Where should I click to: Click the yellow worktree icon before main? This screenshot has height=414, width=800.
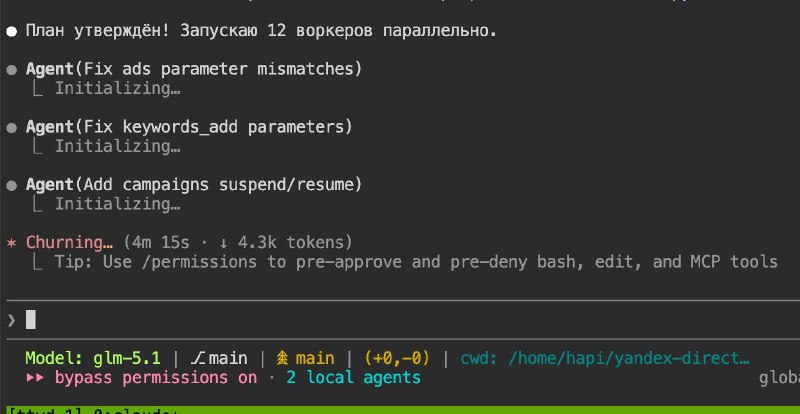click(282, 358)
